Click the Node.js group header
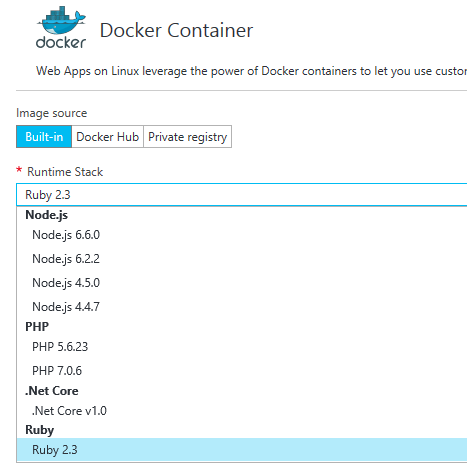Screen dimensions: 467x469 click(x=47, y=215)
